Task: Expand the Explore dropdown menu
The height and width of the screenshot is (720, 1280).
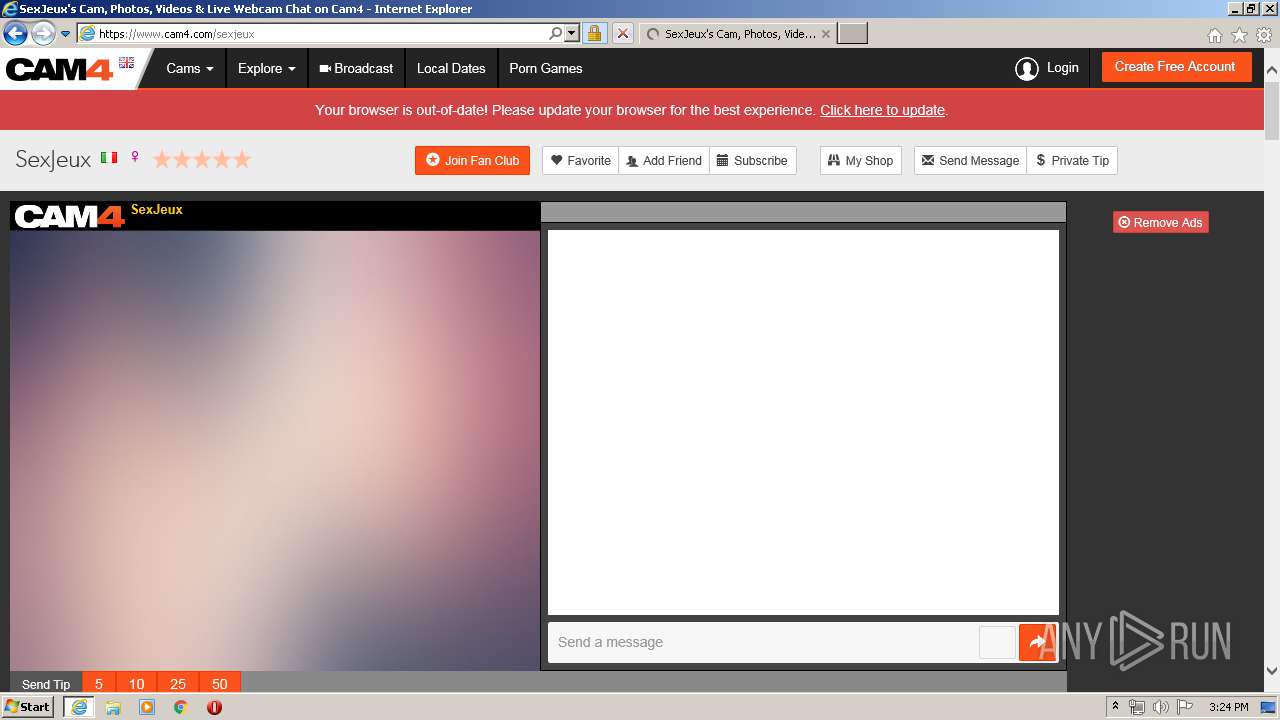Action: point(266,69)
